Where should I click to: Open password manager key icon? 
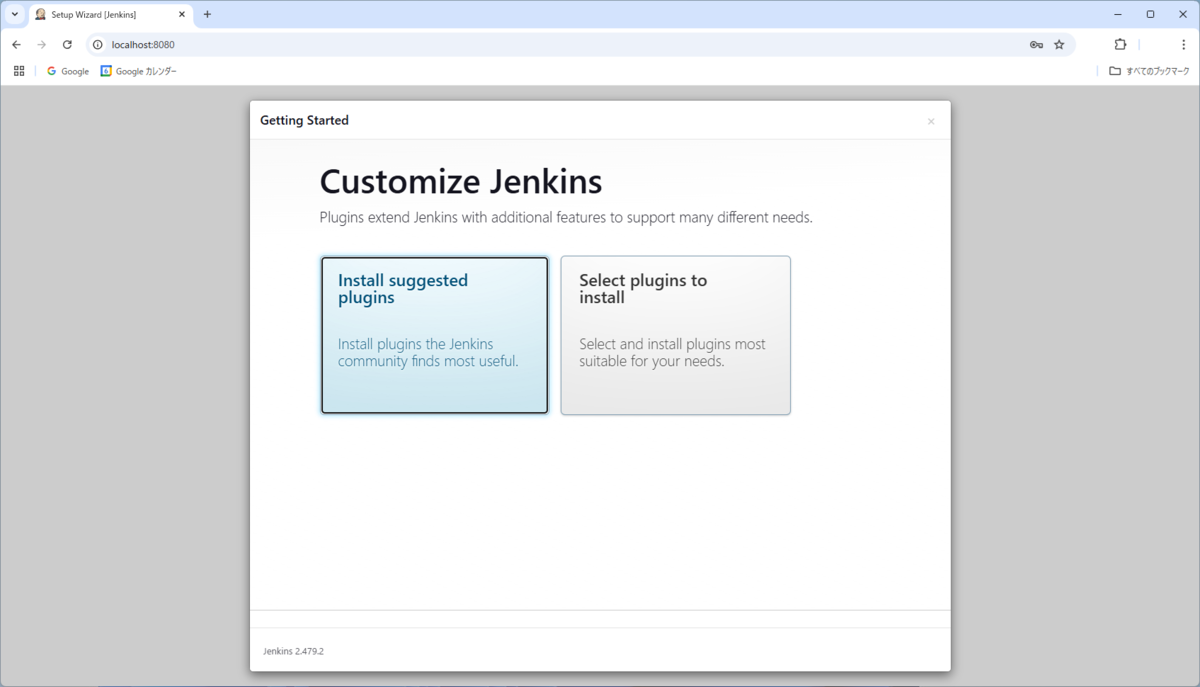click(1036, 45)
